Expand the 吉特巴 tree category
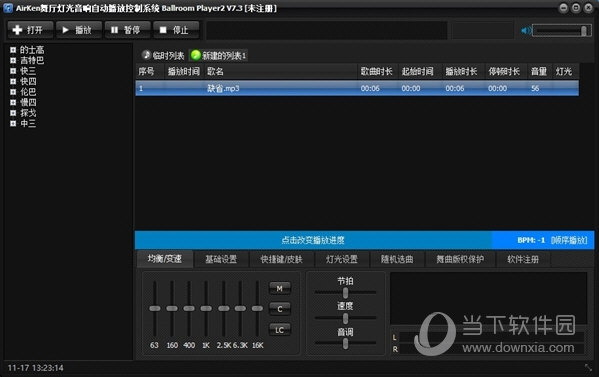Screen dimensions: 599x377 tap(13, 60)
